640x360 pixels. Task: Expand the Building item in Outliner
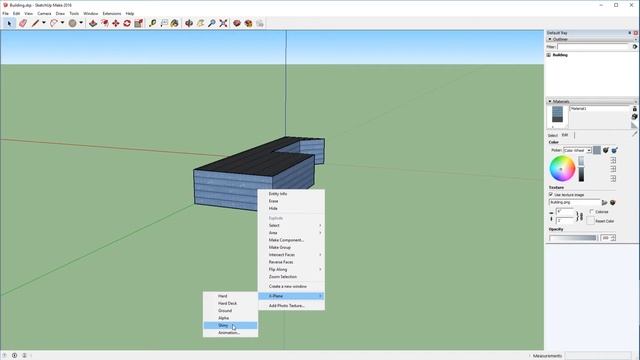[x=549, y=55]
